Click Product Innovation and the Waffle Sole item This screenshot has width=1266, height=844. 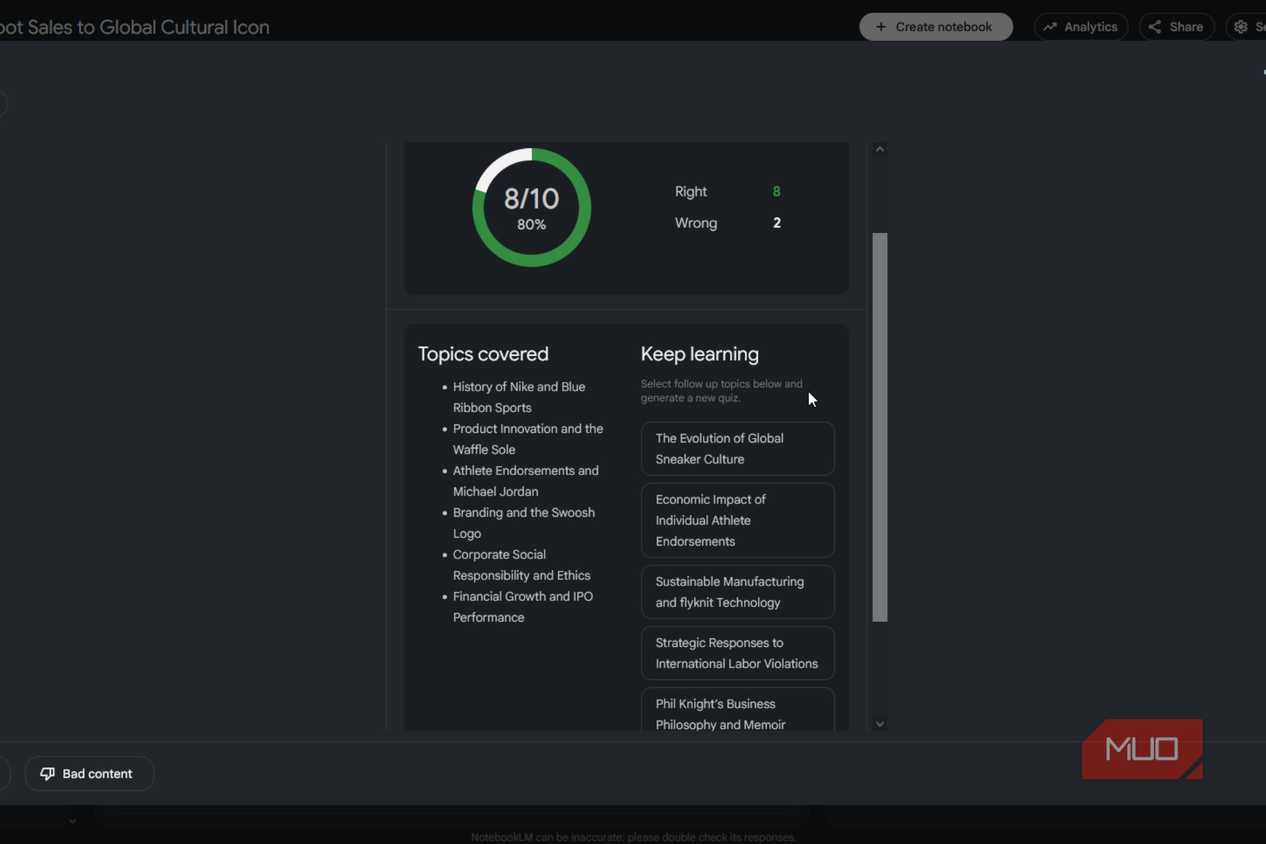[528, 439]
